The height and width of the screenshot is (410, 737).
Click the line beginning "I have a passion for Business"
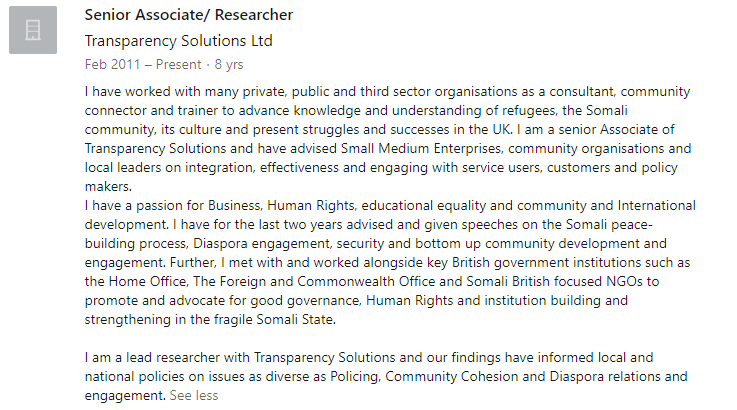390,205
